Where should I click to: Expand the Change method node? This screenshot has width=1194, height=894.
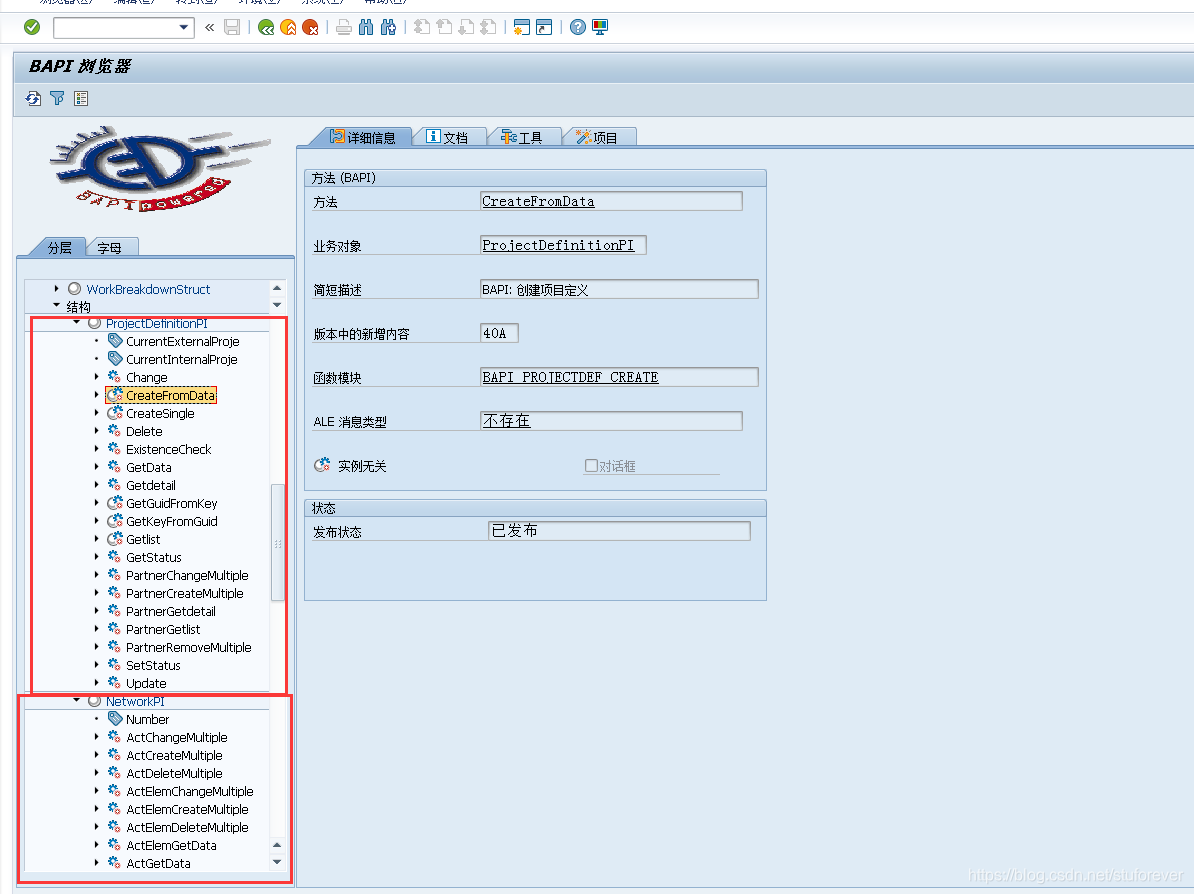point(96,376)
